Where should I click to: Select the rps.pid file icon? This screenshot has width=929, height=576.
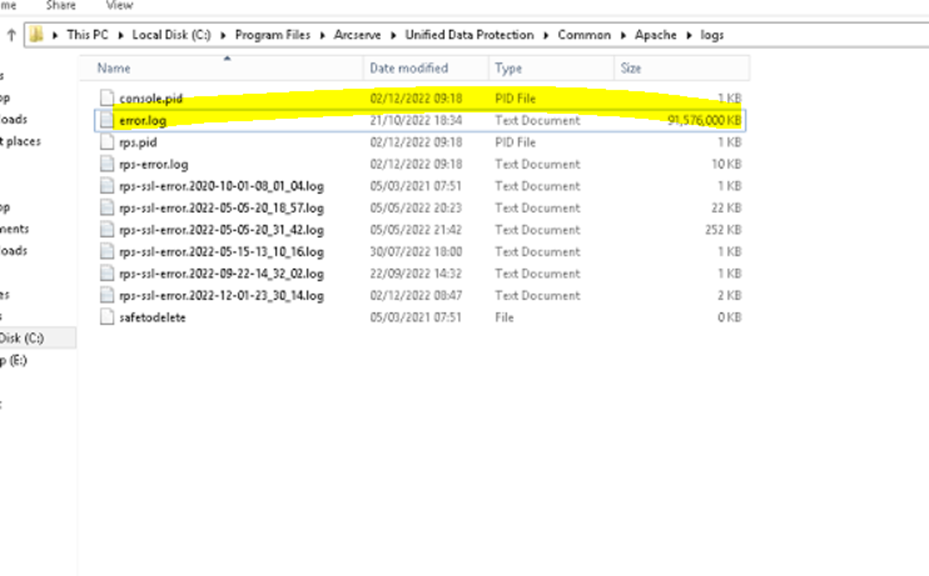tap(107, 142)
